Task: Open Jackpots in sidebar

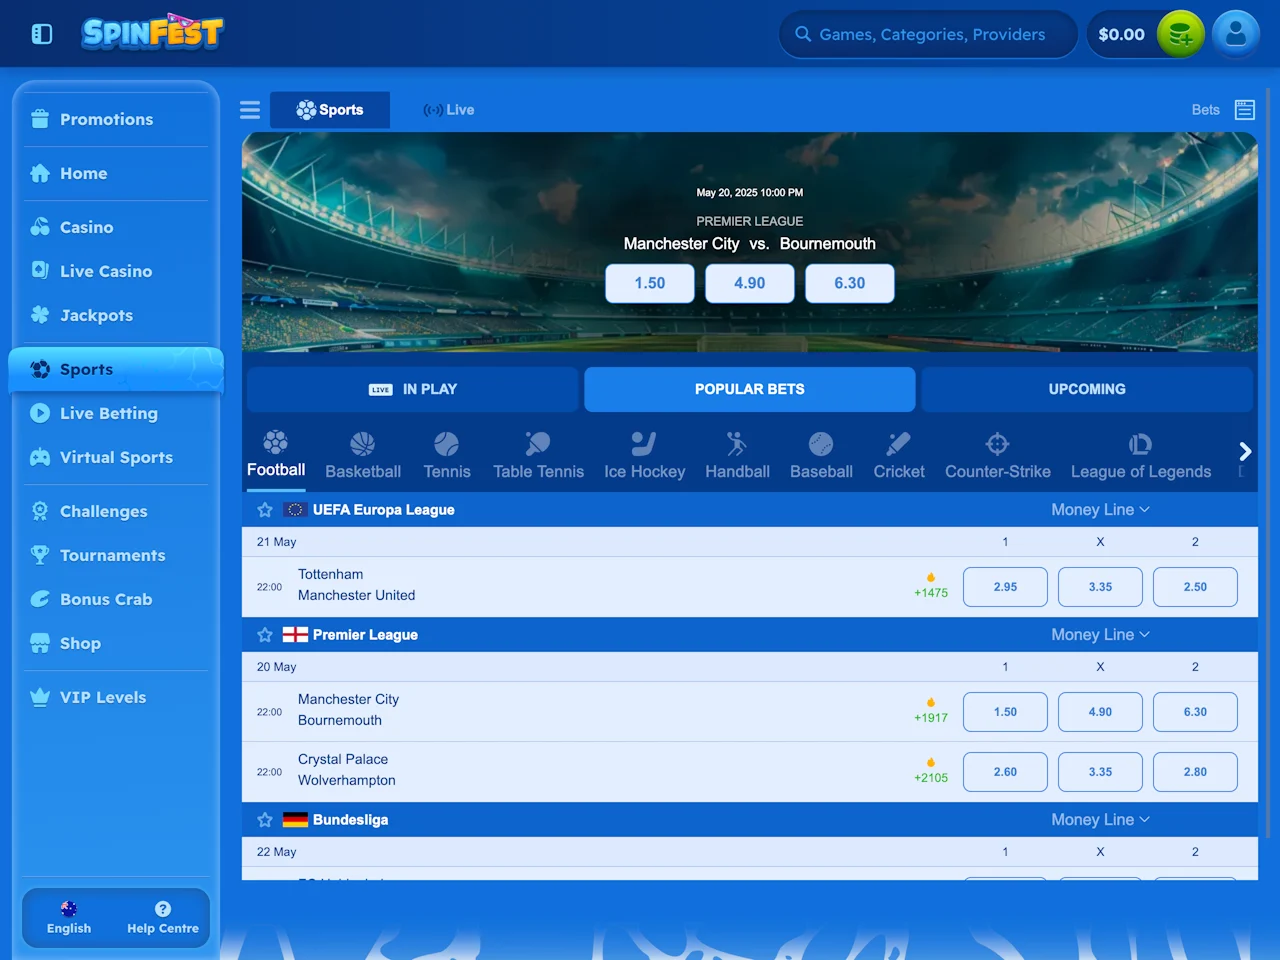Action: pyautogui.click(x=116, y=315)
